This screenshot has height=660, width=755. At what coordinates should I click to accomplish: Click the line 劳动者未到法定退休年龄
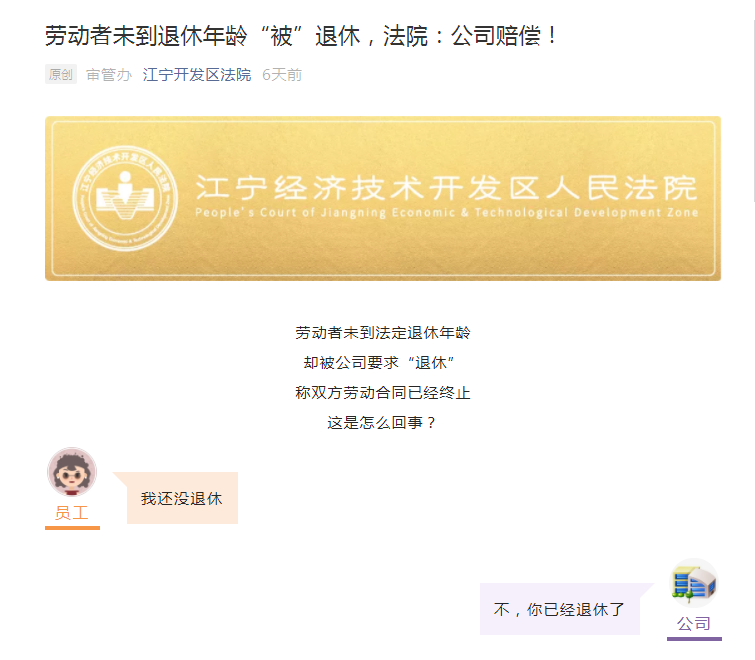pos(383,332)
